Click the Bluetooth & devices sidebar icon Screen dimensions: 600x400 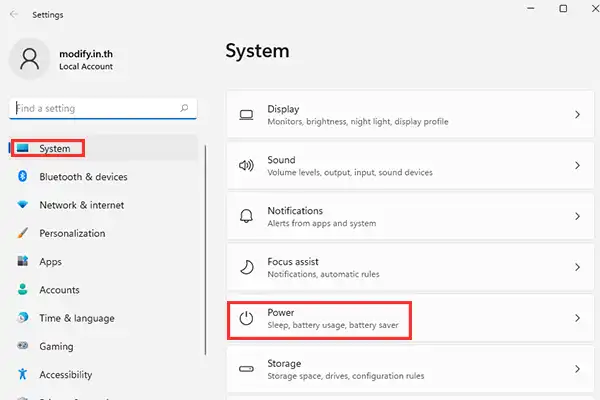coord(22,177)
